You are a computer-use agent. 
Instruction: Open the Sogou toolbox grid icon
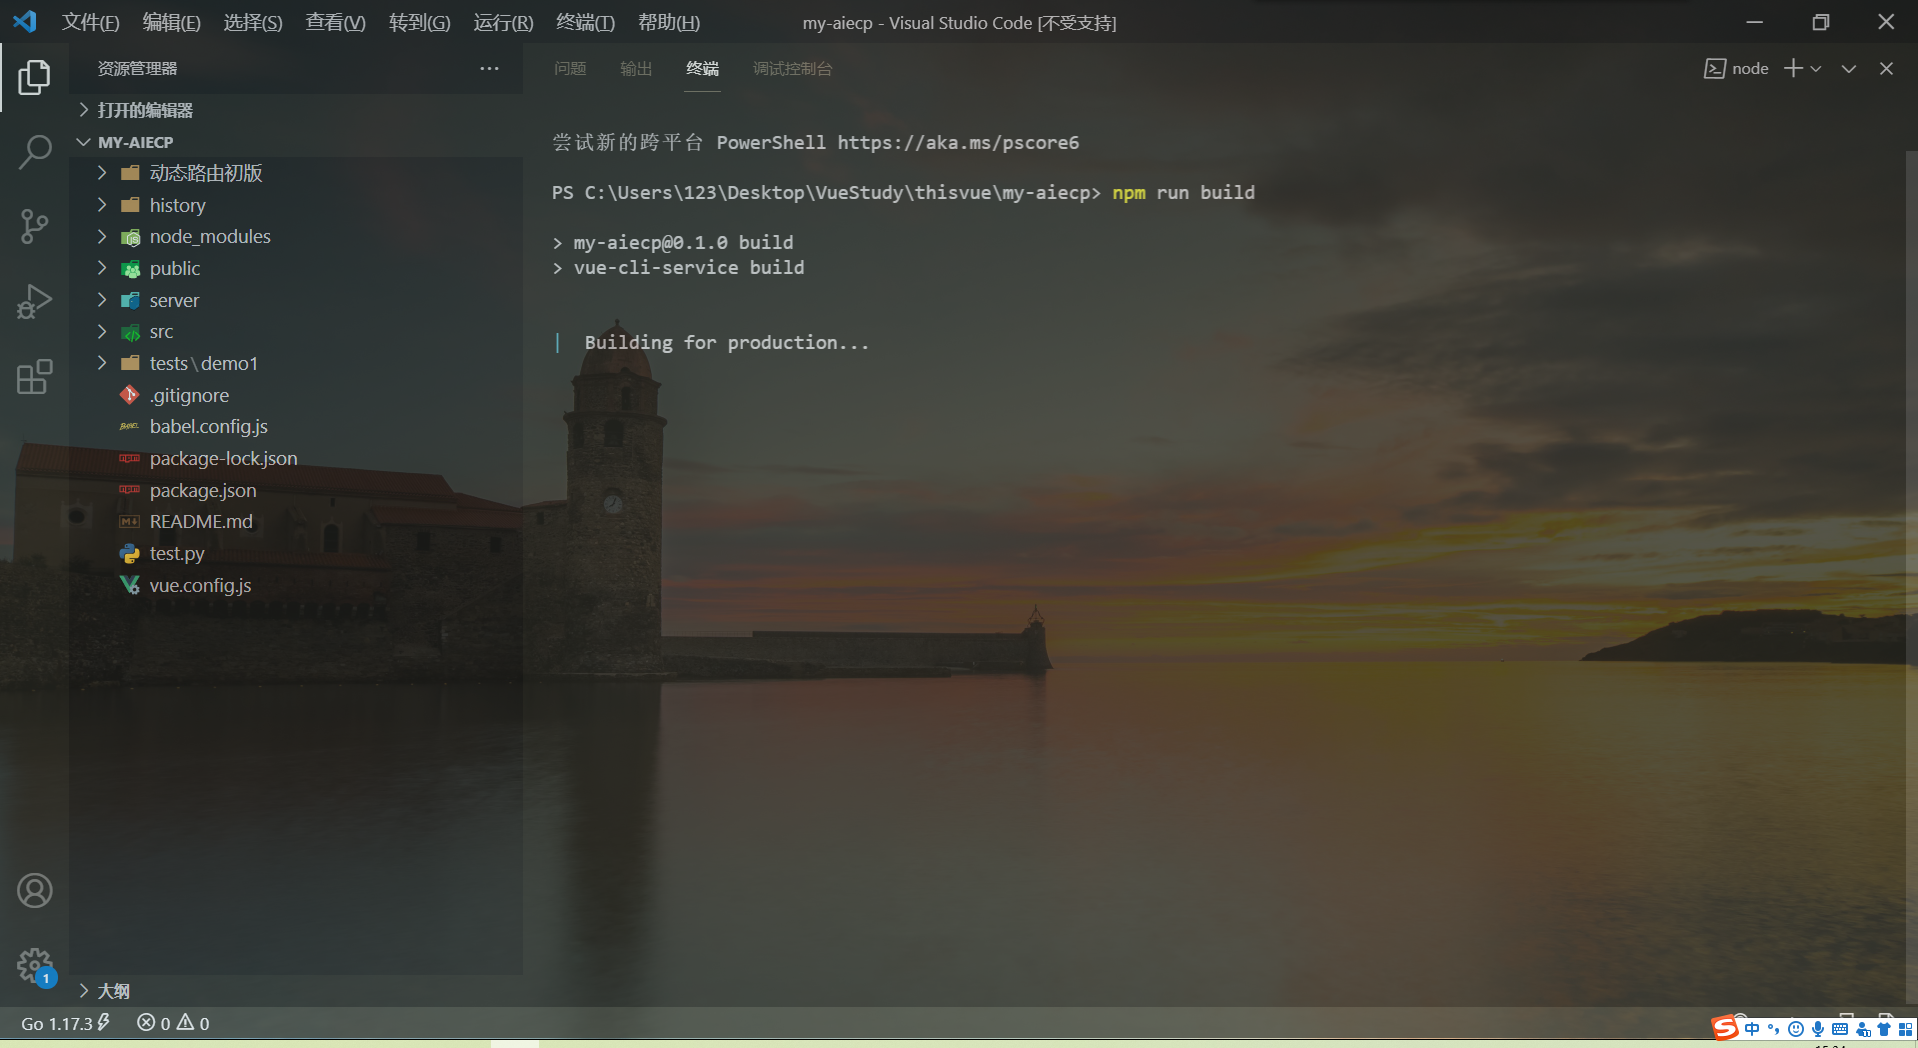[x=1905, y=1029]
